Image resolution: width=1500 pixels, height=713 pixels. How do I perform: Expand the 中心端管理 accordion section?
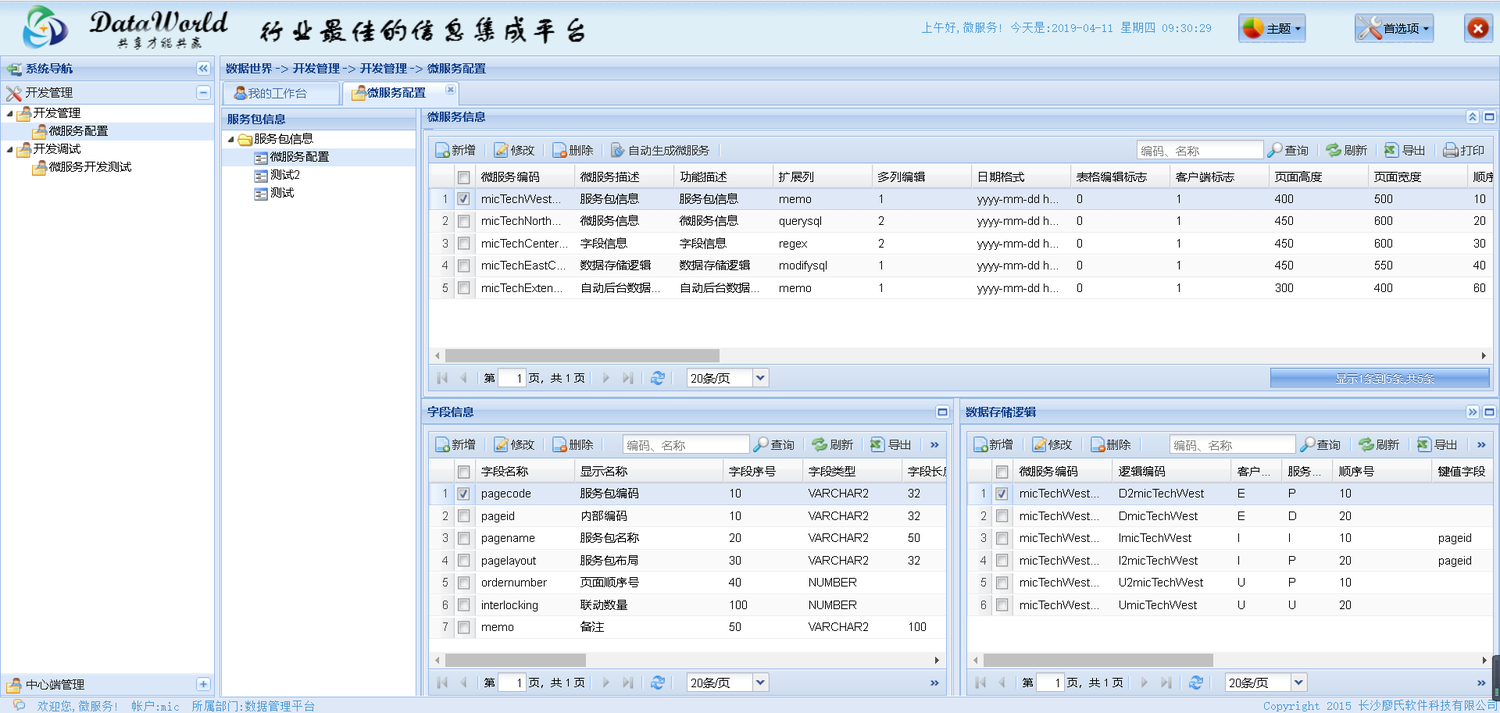pos(203,684)
